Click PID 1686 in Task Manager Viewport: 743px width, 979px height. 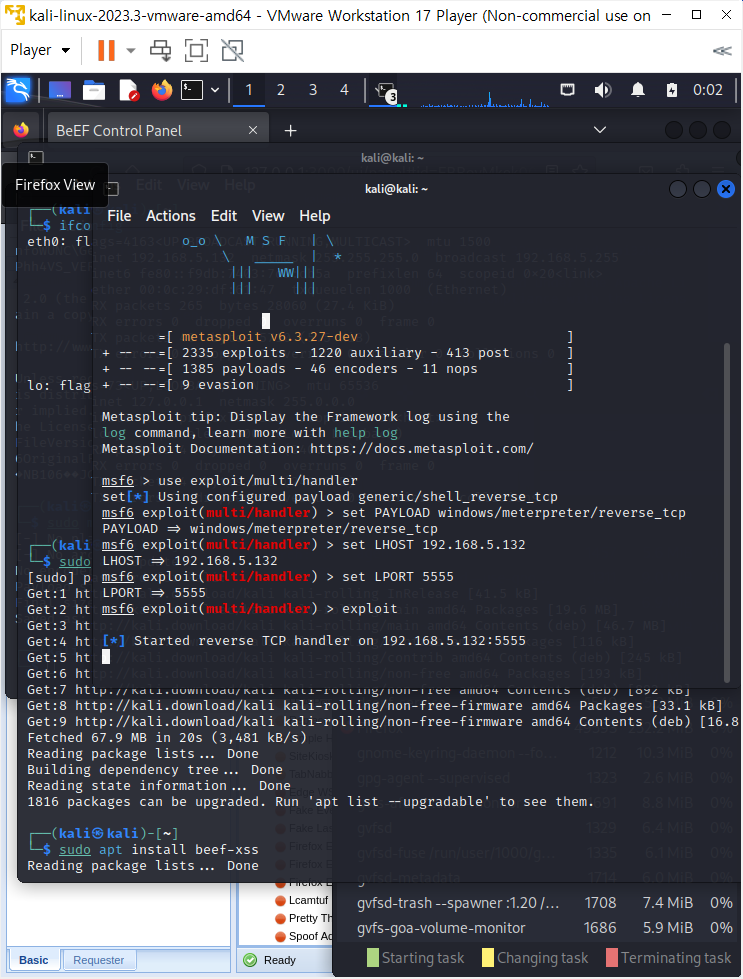600,928
